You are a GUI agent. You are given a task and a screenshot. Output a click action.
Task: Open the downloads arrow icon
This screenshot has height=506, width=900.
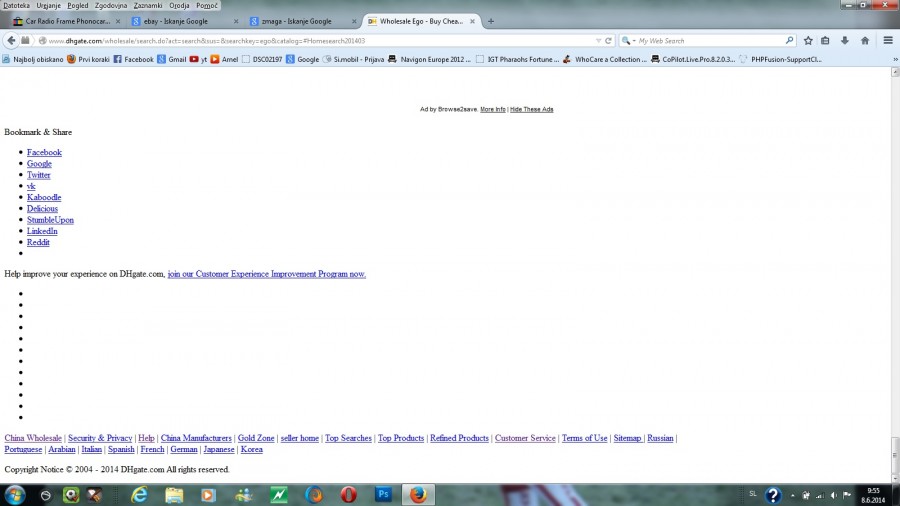point(845,41)
